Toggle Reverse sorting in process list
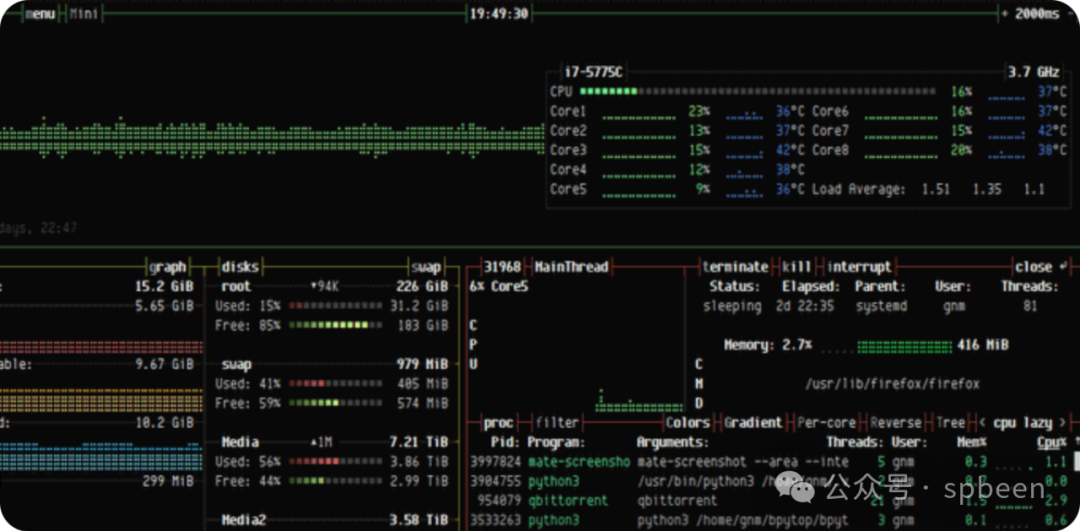Viewport: 1080px width, 531px height. point(895,423)
